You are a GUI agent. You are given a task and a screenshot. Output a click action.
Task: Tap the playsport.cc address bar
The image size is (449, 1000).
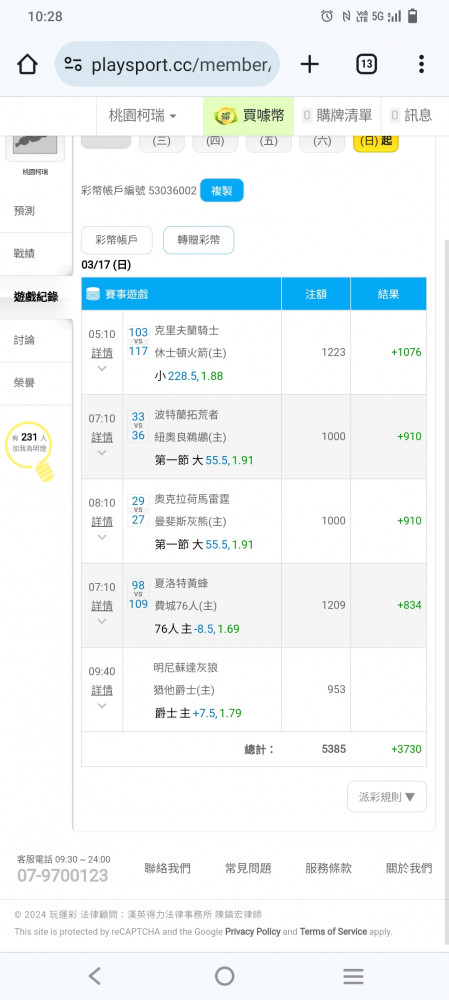coord(167,64)
